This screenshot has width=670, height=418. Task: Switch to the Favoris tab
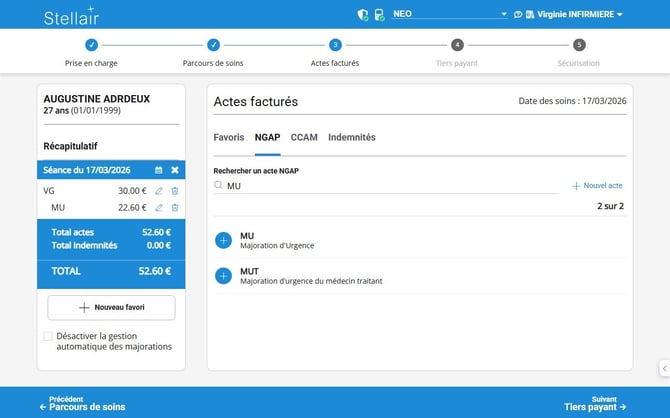[229, 137]
